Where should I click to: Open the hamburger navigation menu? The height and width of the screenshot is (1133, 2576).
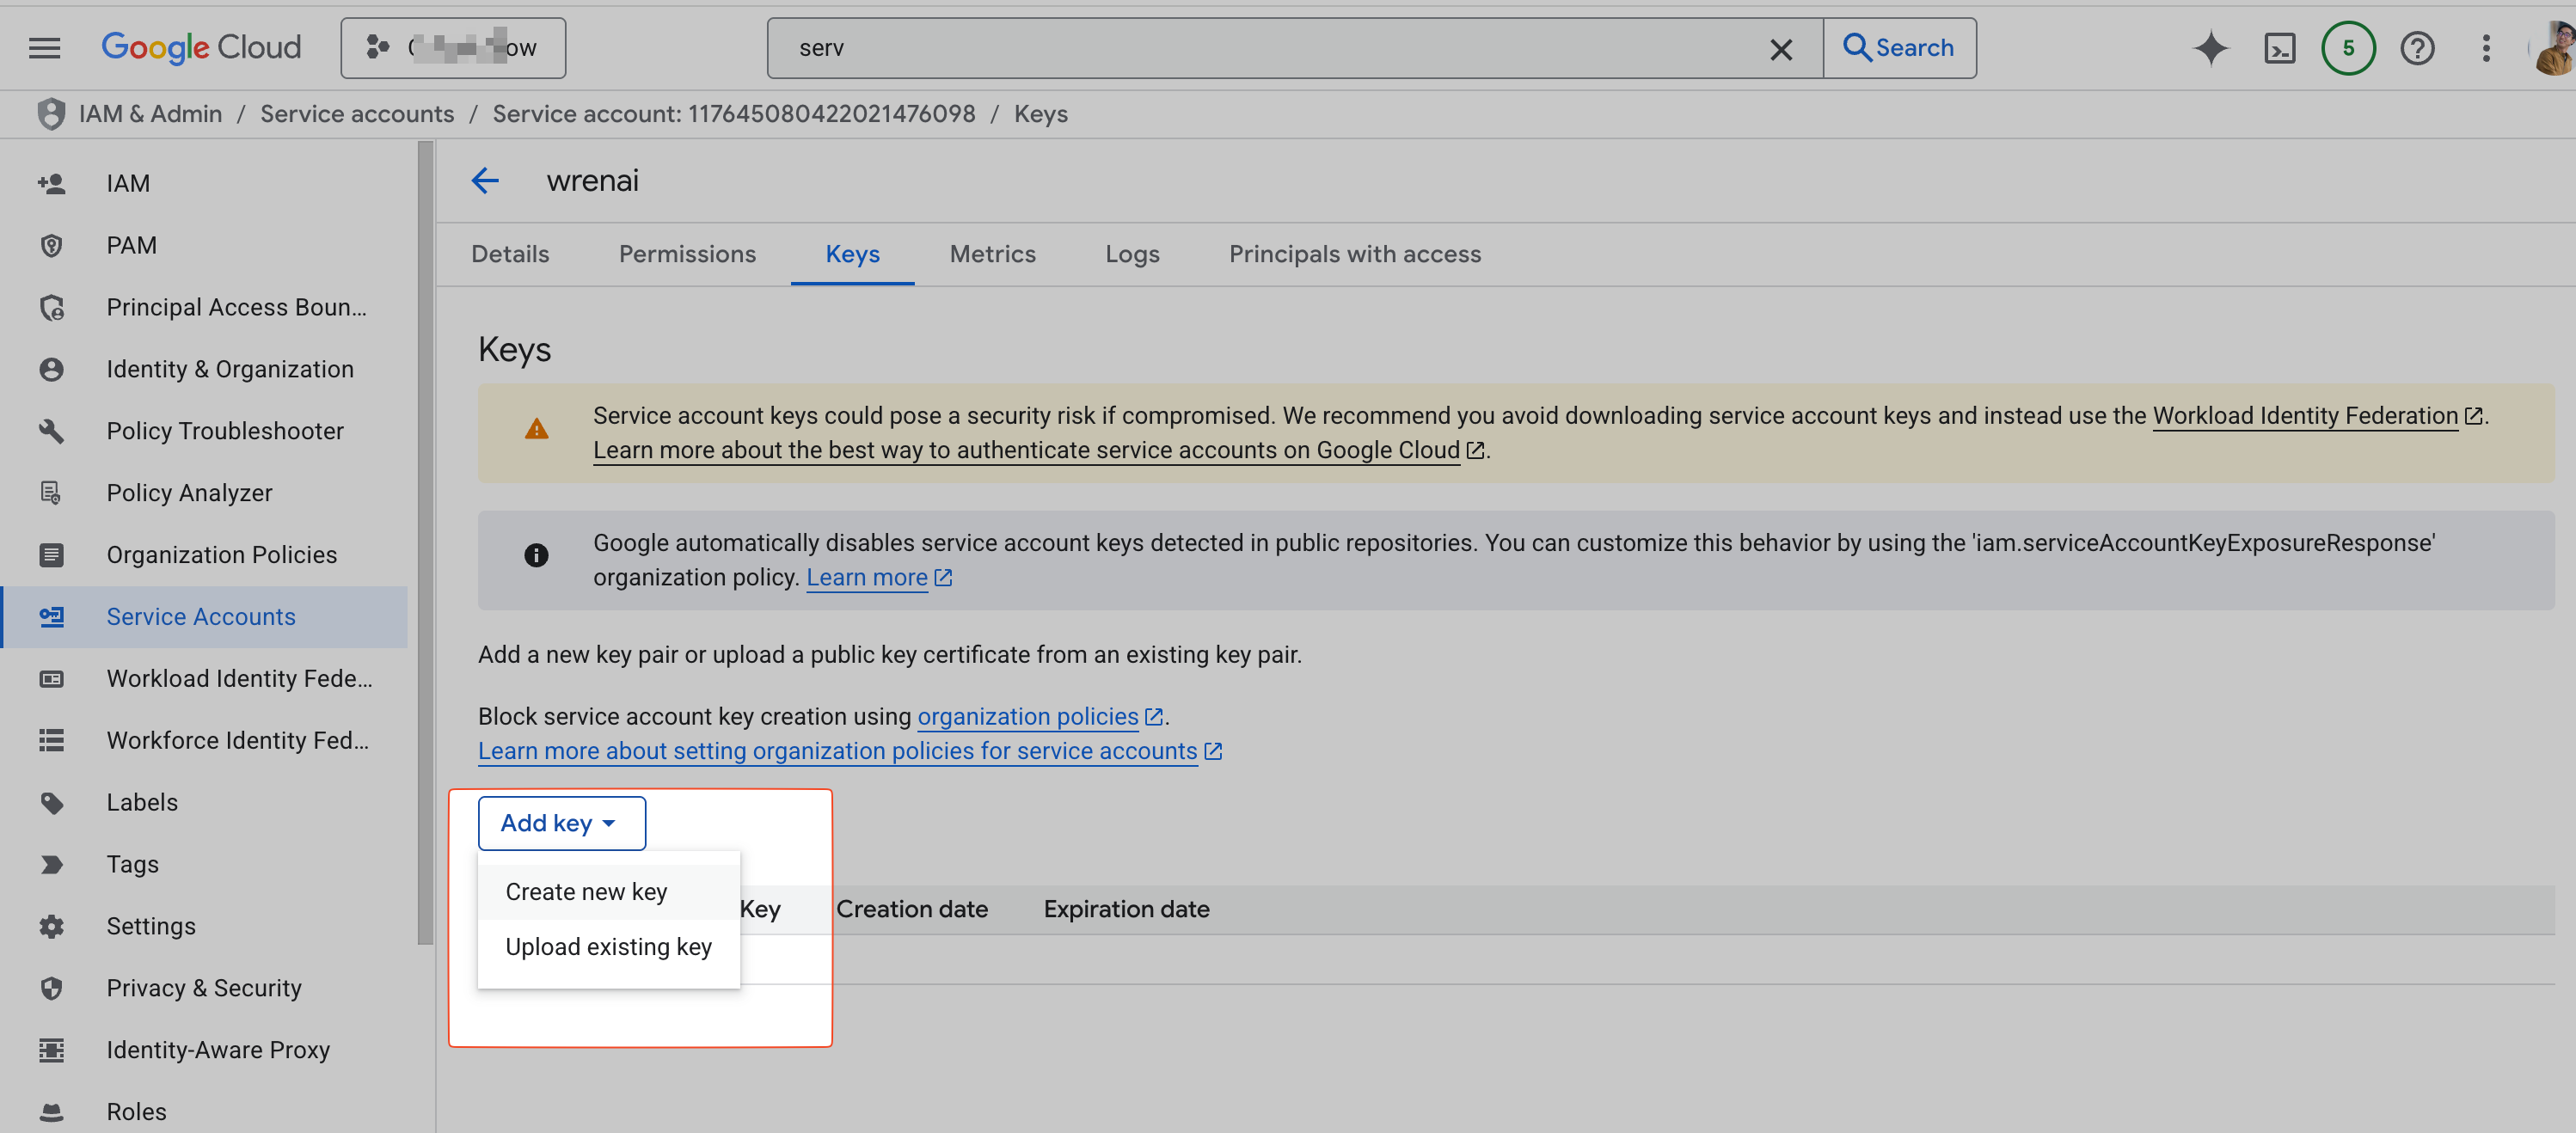click(x=44, y=47)
